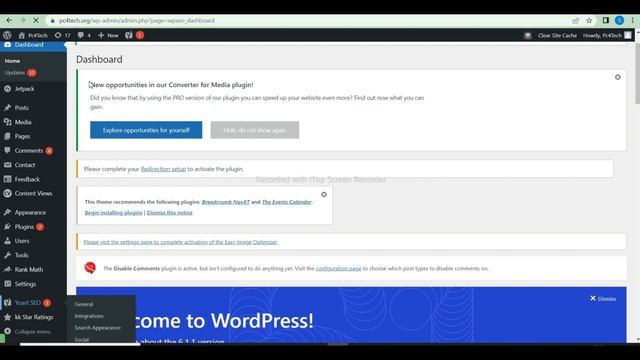The height and width of the screenshot is (360, 640).
Task: Select the Home submenu item
Action: click(x=12, y=61)
